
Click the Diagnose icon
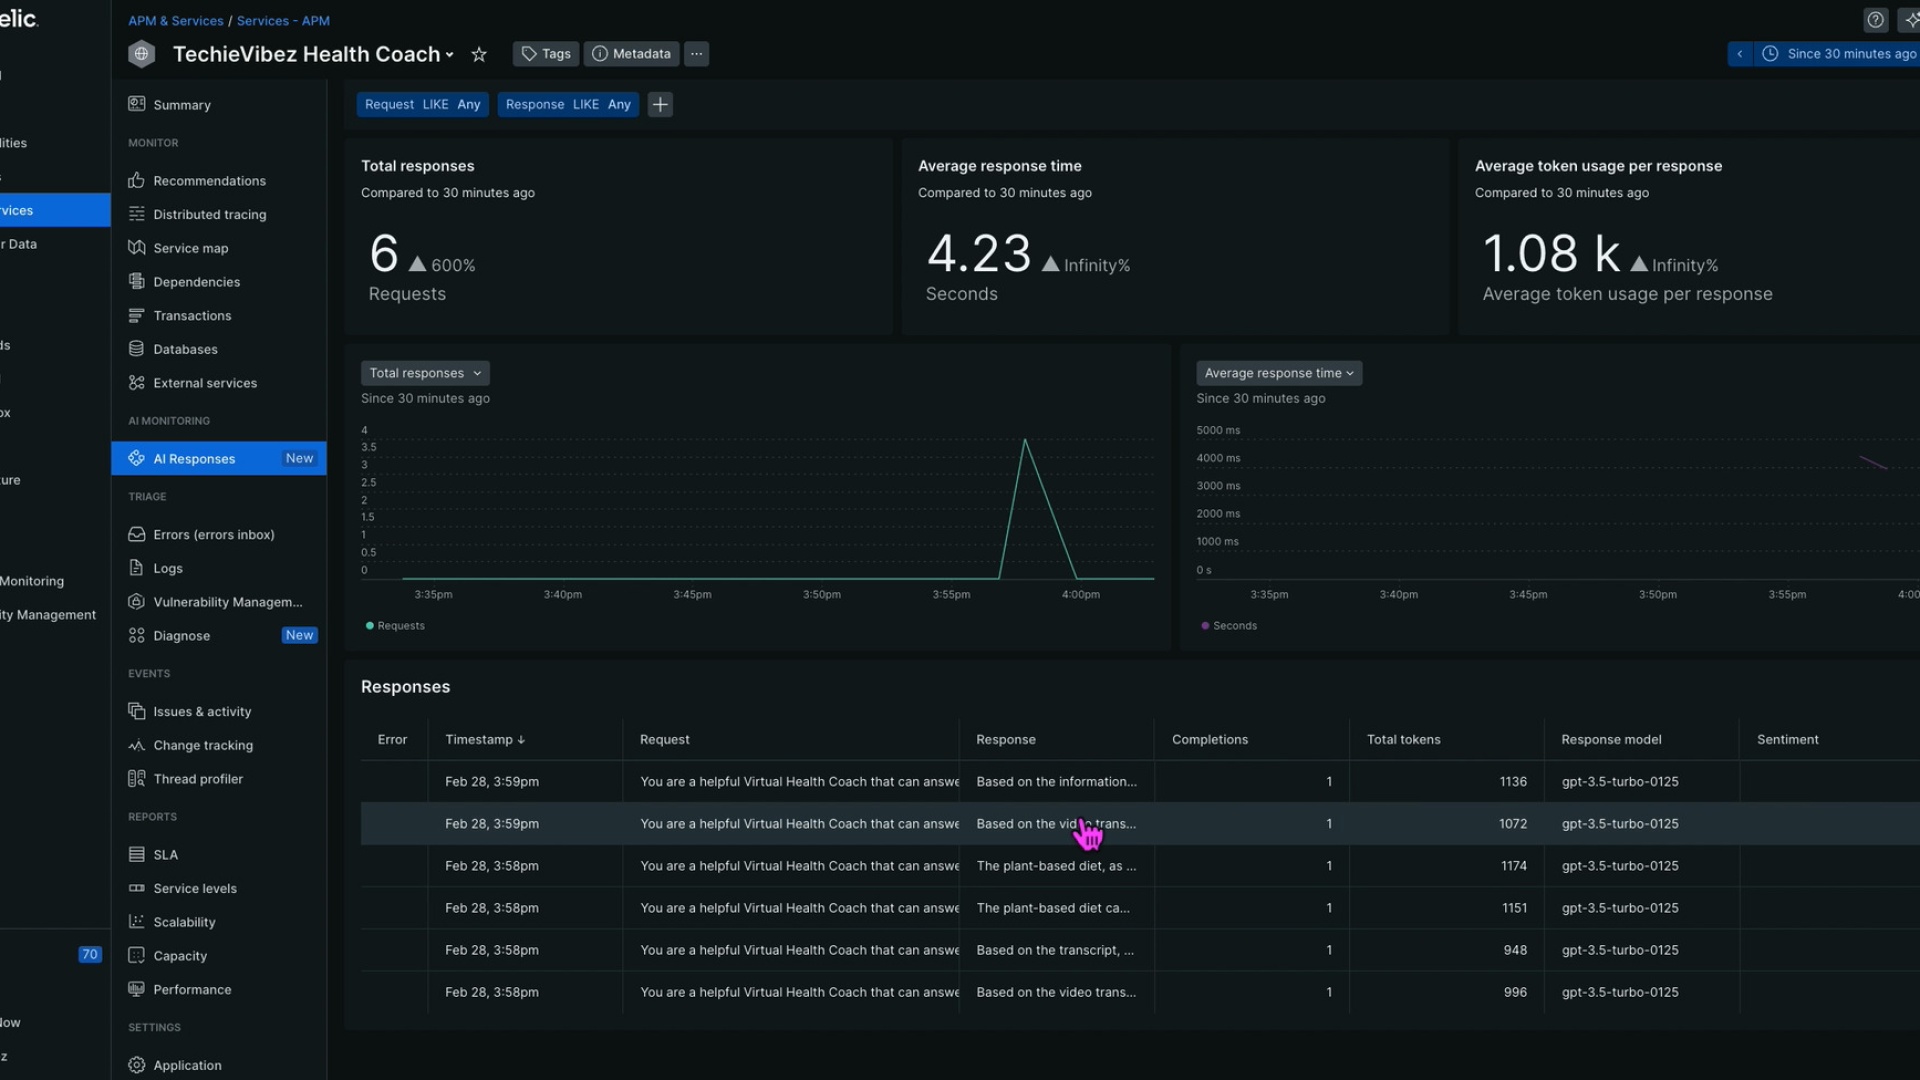pos(137,635)
